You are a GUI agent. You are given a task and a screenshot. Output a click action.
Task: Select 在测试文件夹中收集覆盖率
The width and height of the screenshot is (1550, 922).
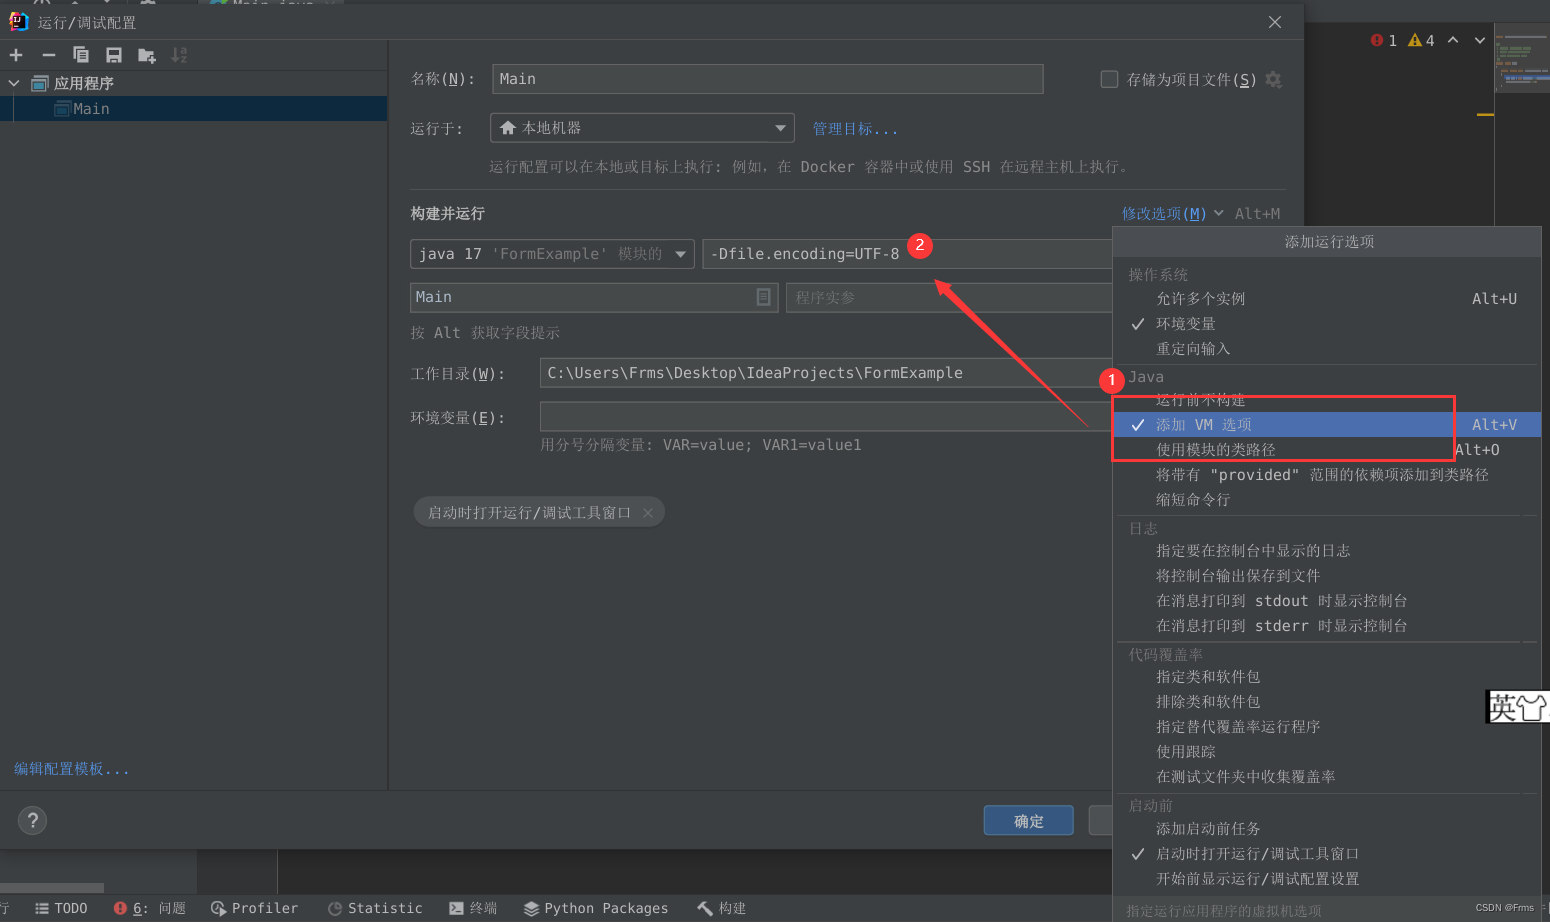1326,777
